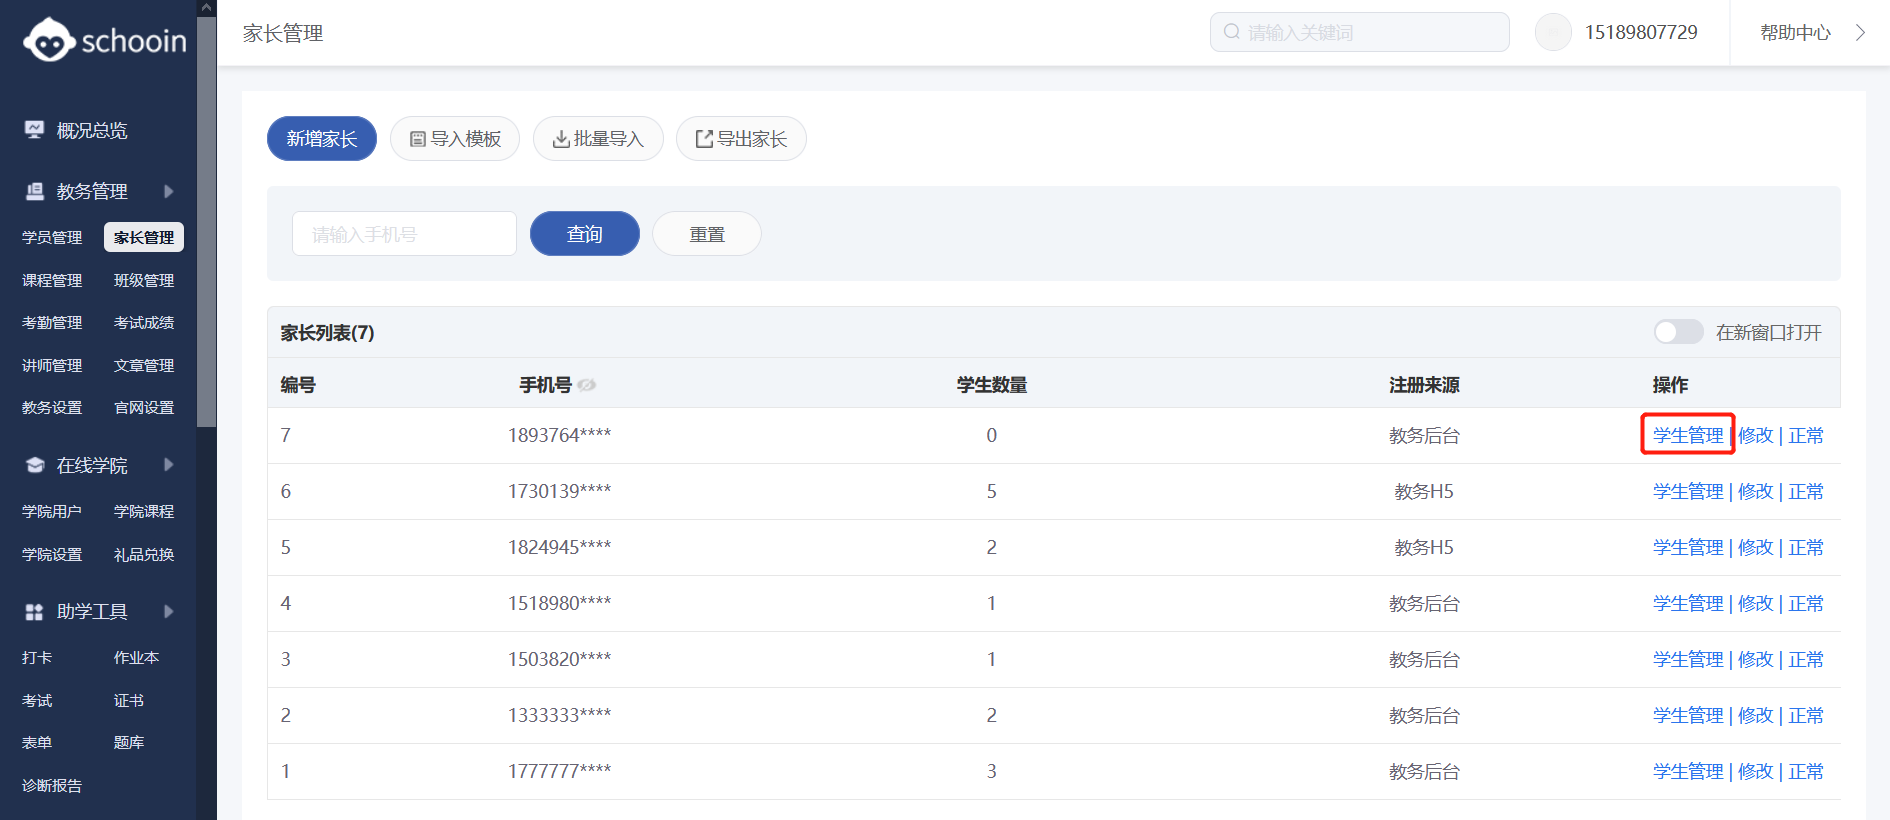
Task: Expand the 帮助中心 chevron arrow
Action: (1860, 32)
